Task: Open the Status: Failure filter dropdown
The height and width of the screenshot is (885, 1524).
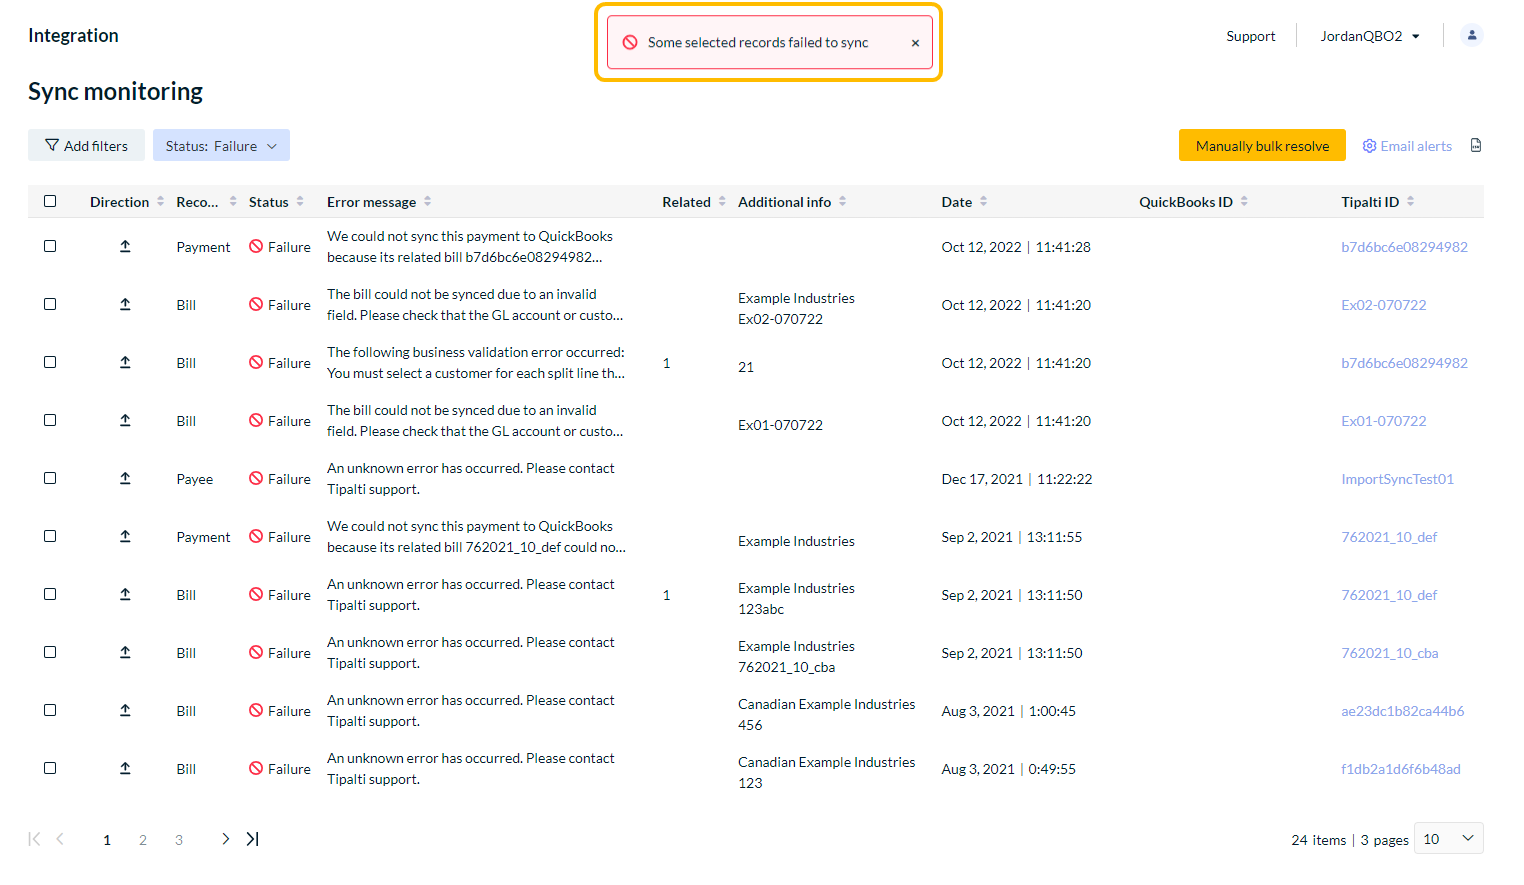Action: [221, 146]
